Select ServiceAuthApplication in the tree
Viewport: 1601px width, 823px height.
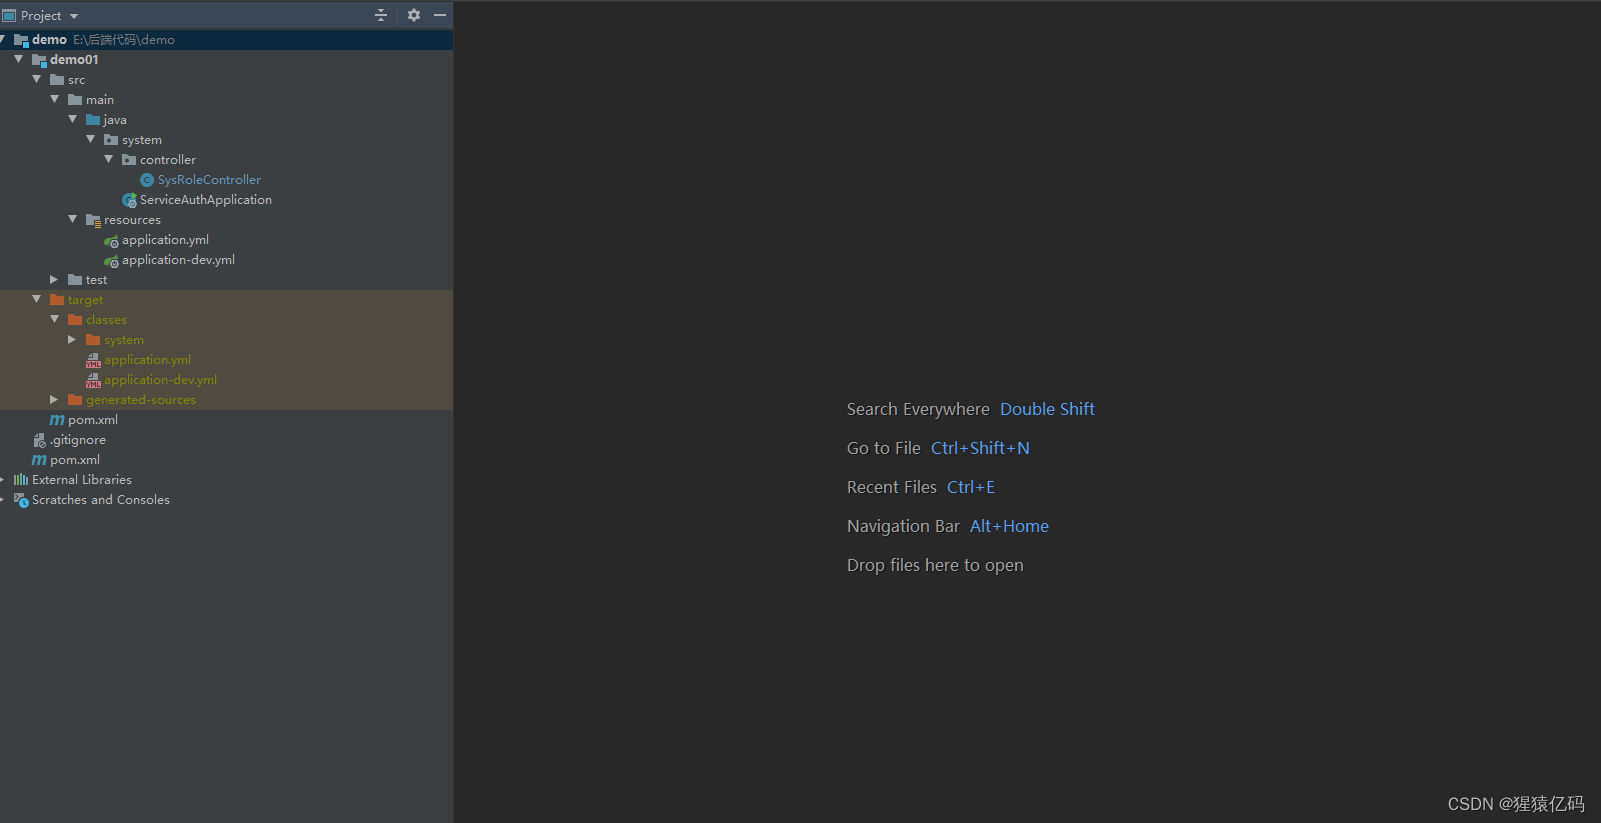coord(206,200)
